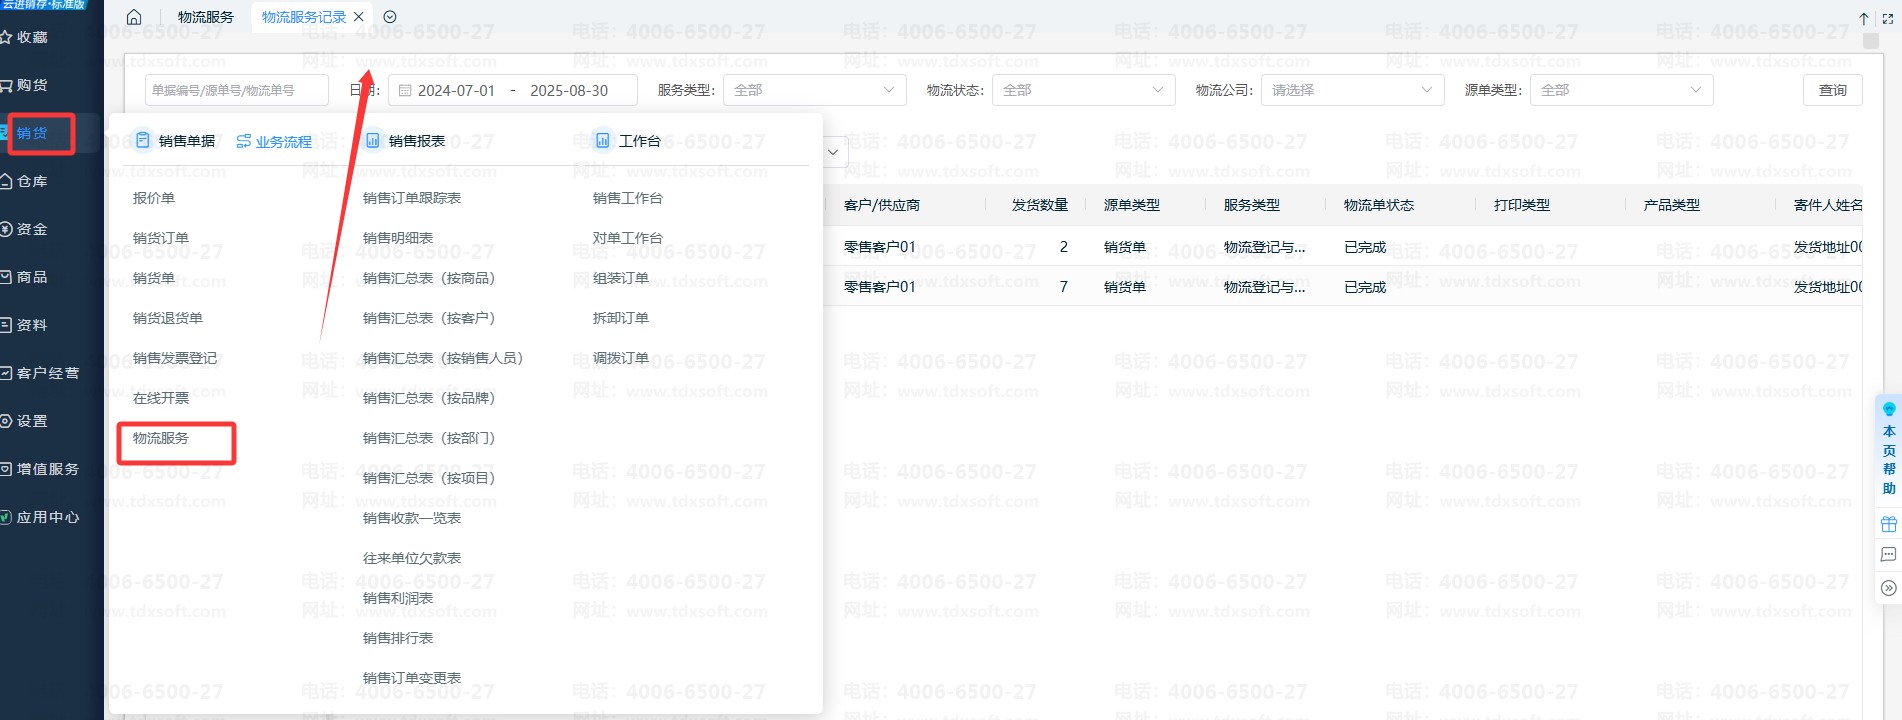Open the 物流公司 dropdown
1902x720 pixels.
1352,90
